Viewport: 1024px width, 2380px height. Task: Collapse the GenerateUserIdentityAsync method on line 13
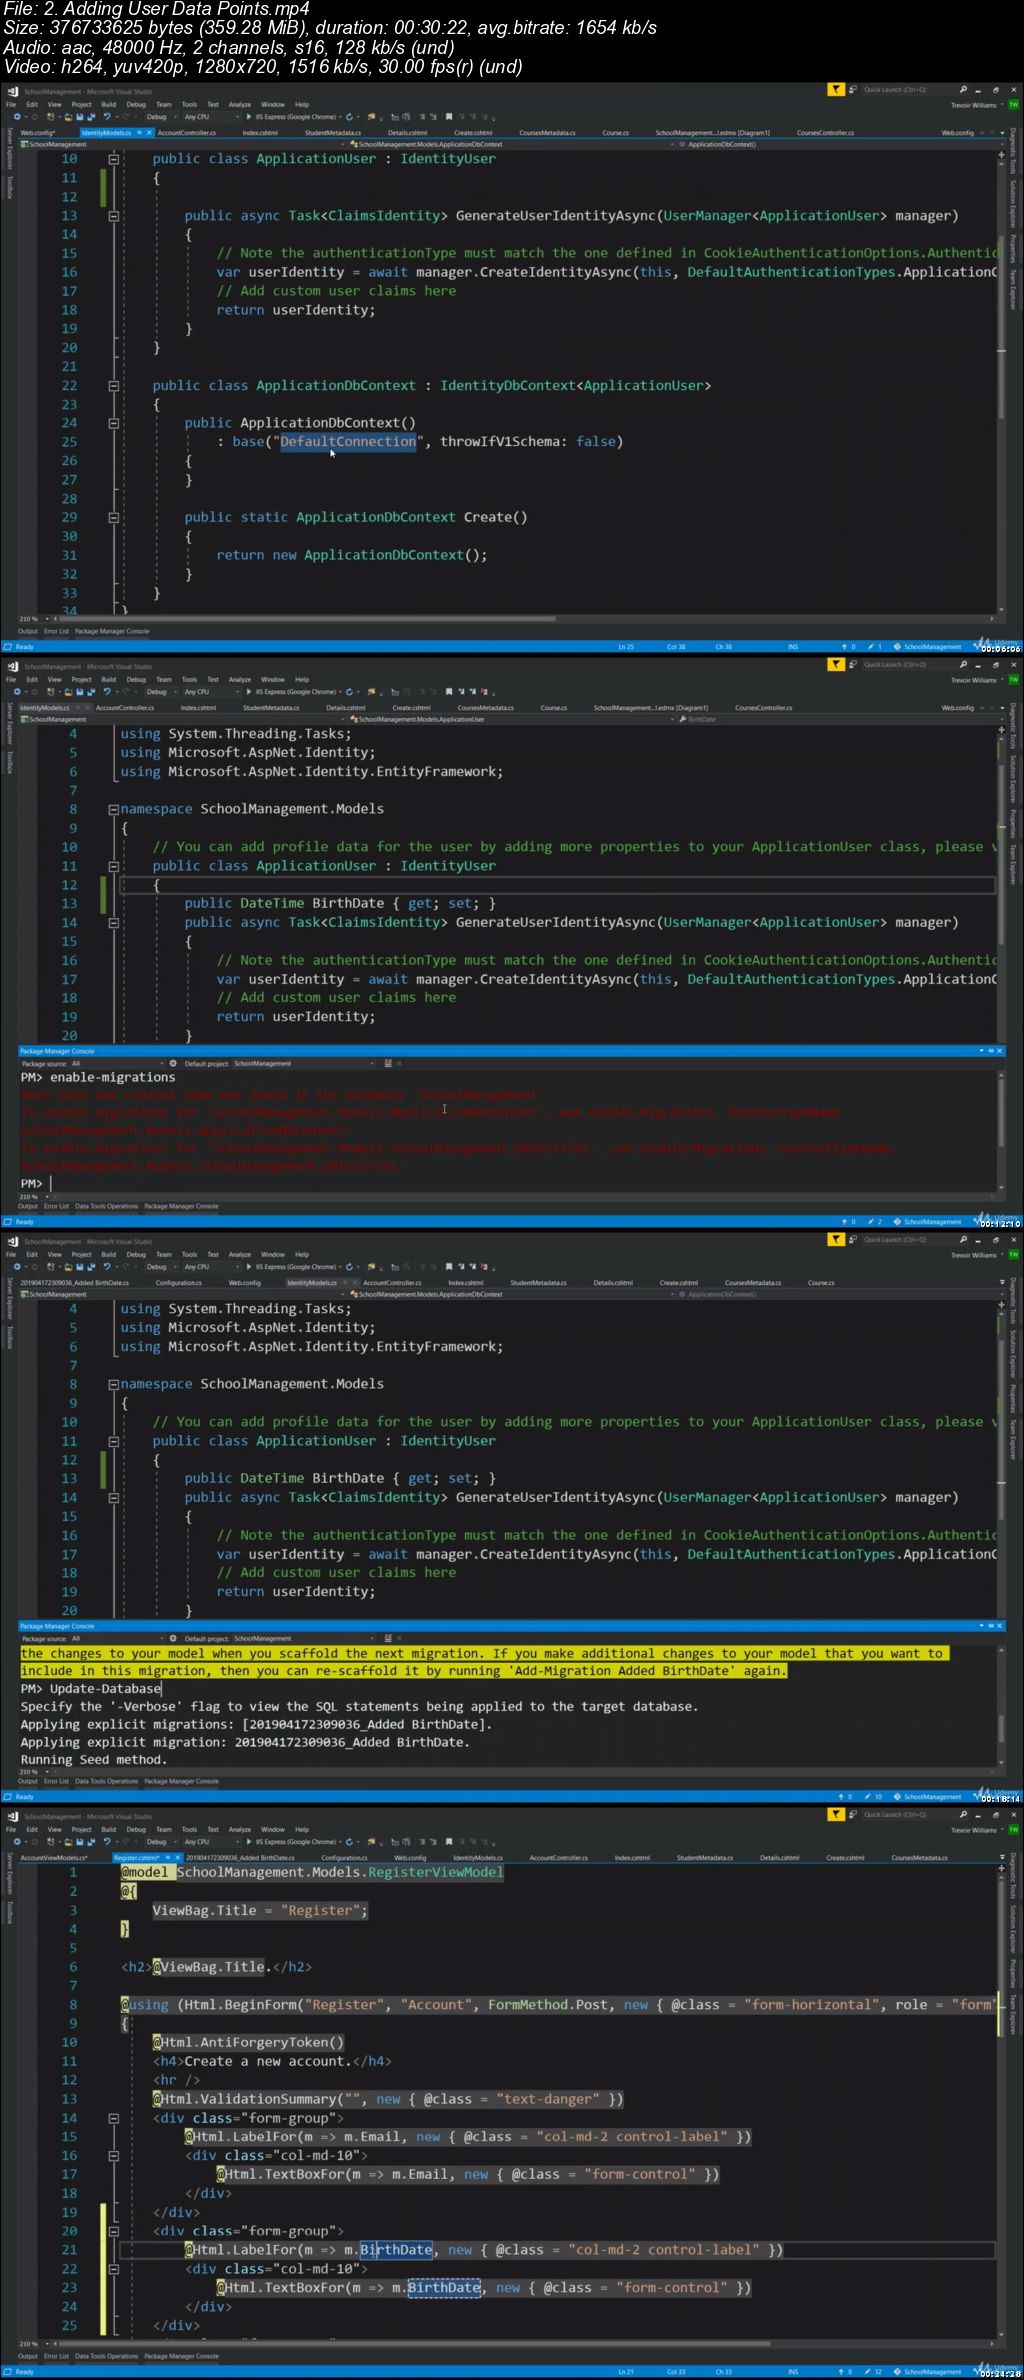point(113,216)
